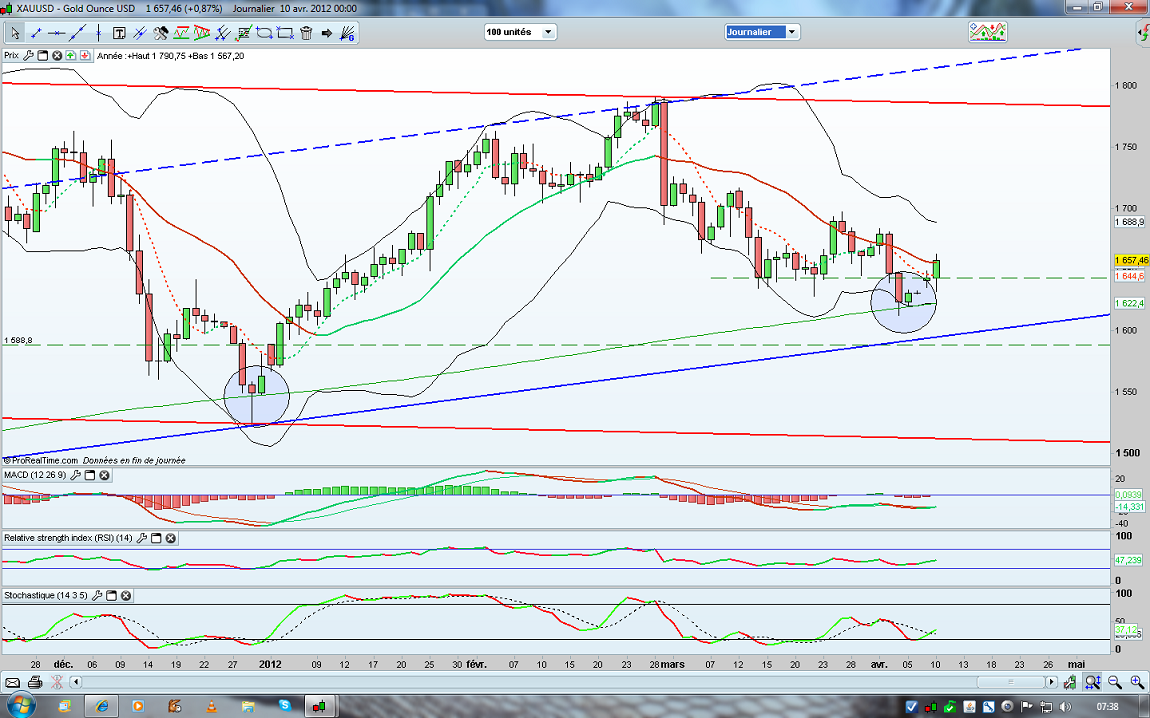Select the text annotation tool

(x=118, y=33)
